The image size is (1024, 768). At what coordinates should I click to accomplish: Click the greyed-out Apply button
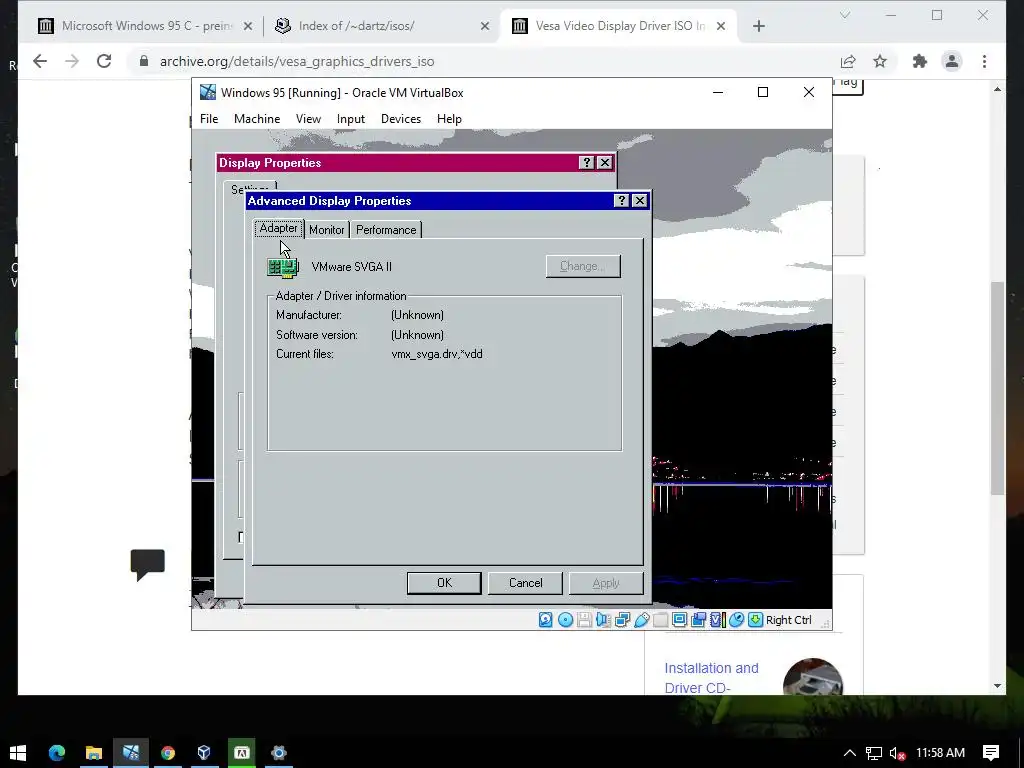pos(606,583)
